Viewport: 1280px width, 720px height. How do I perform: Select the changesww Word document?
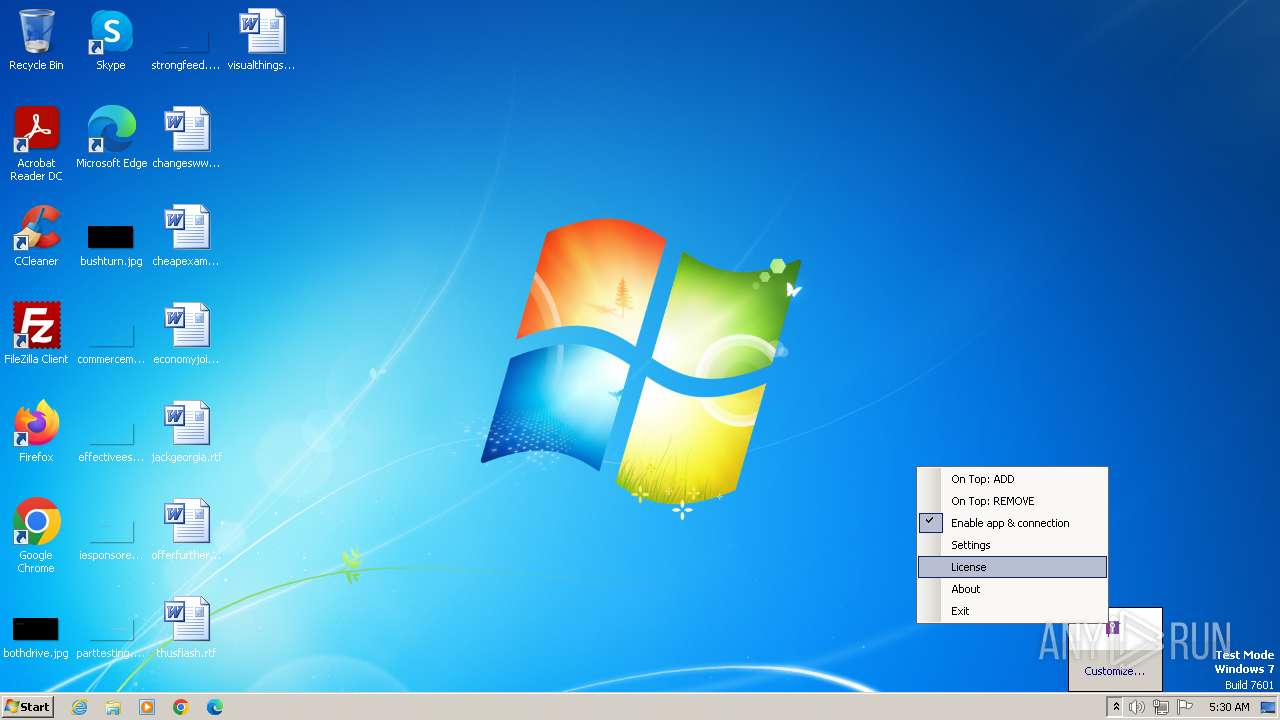click(186, 138)
